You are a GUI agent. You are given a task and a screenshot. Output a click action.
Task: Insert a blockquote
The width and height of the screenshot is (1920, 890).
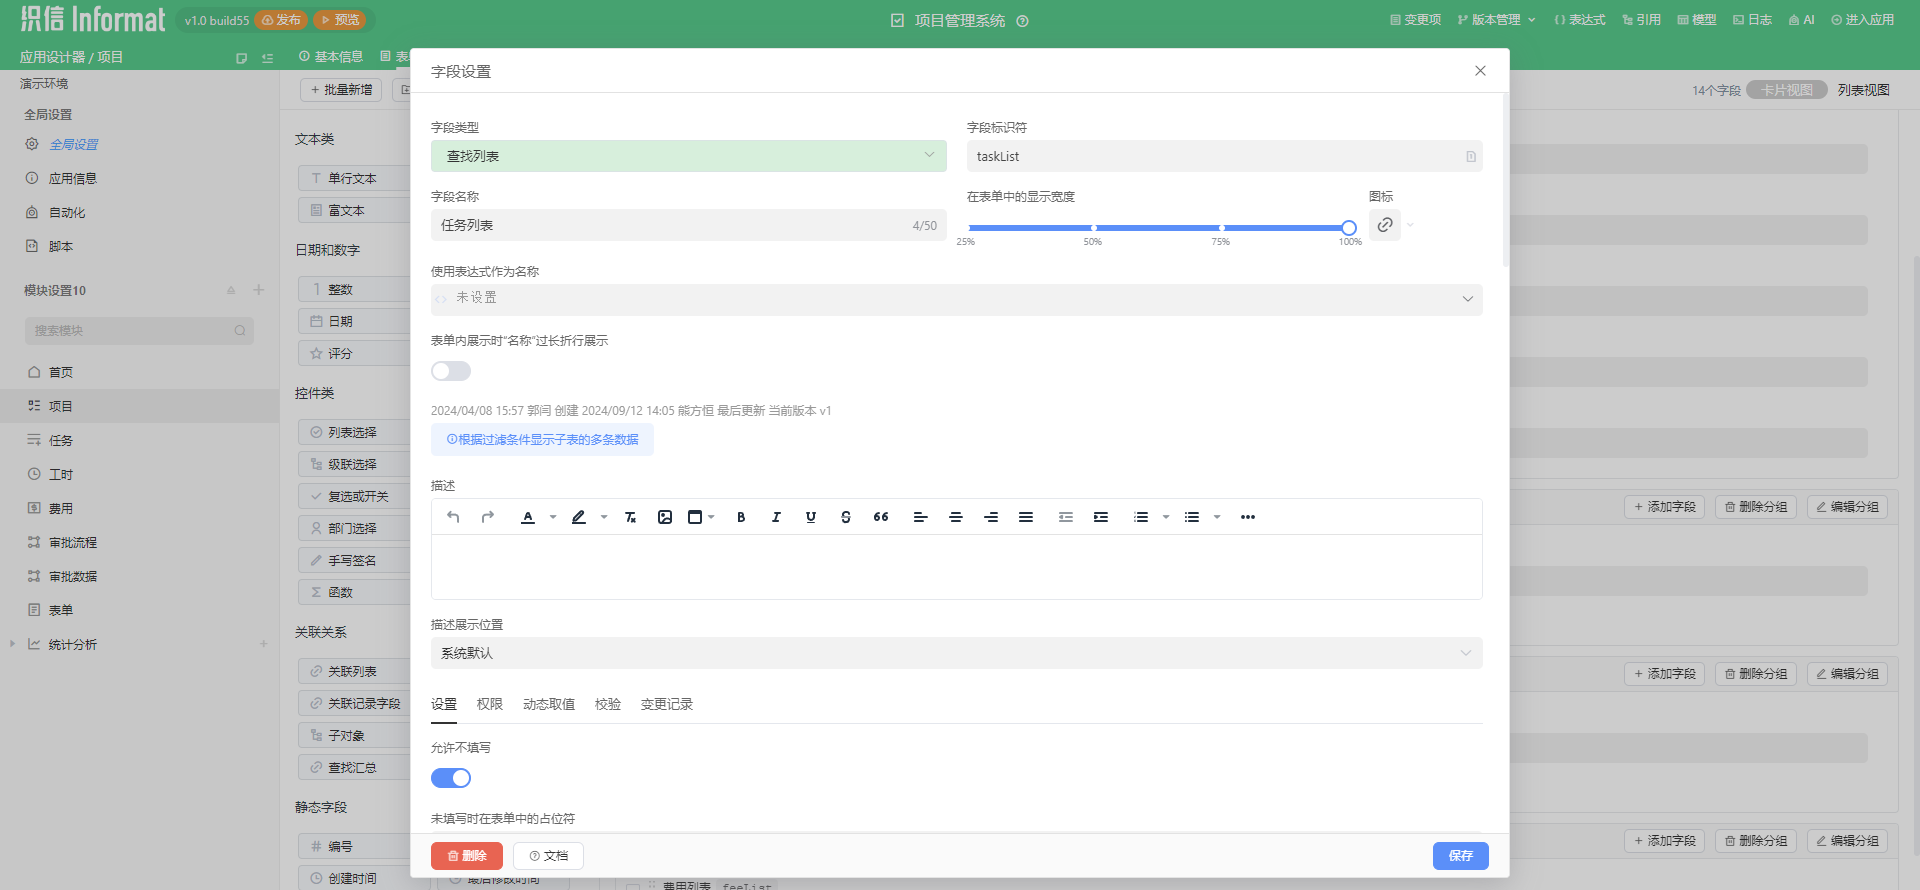tap(881, 517)
